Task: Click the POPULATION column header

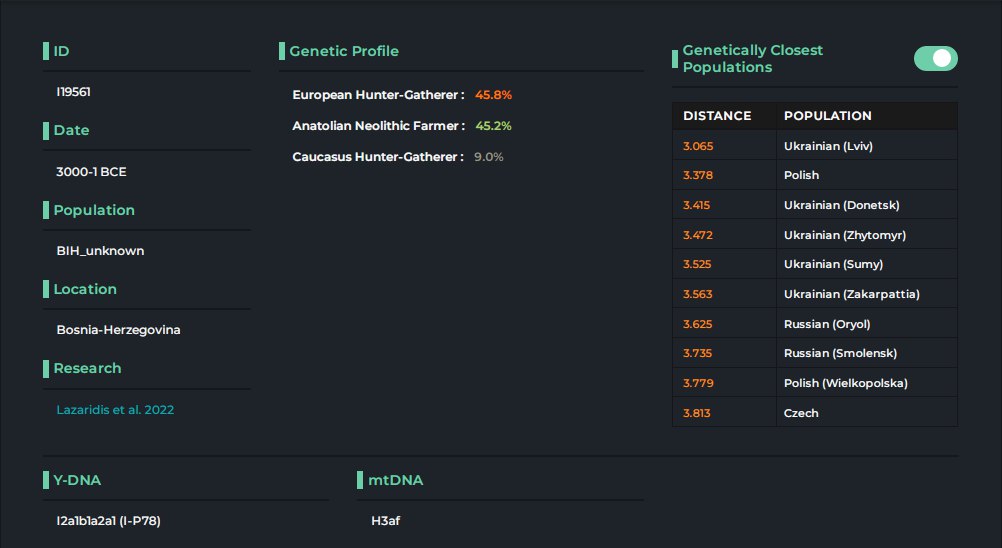Action: point(827,116)
